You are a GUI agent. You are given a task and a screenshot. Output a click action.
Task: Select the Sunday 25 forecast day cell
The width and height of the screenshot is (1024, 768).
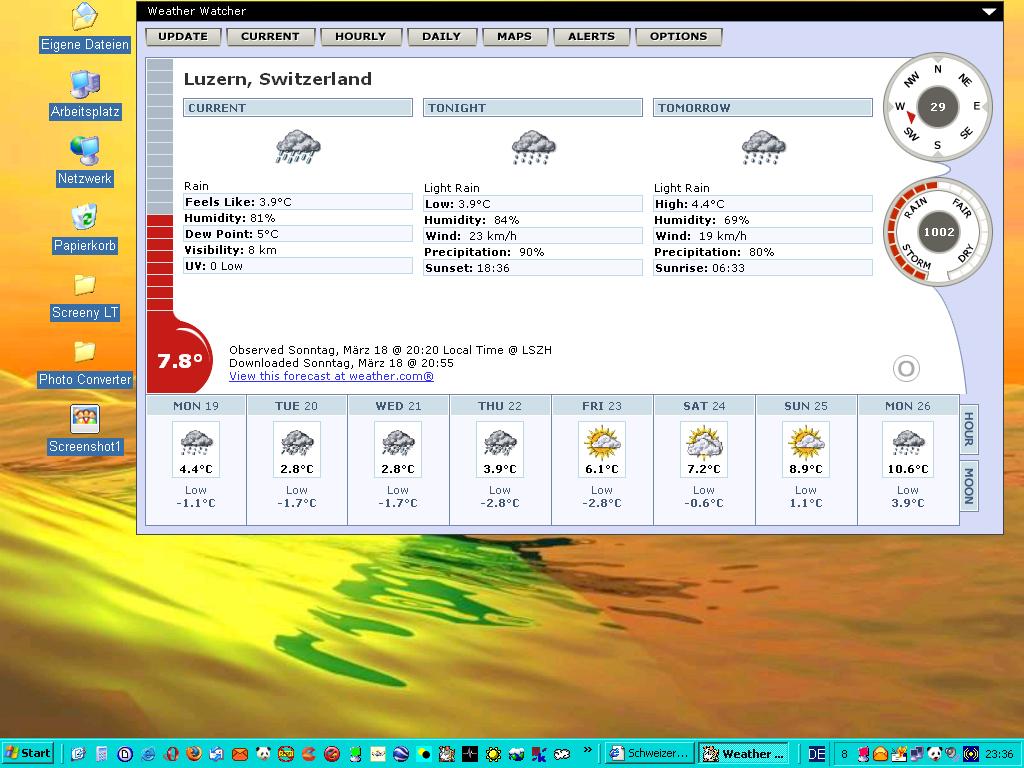pos(806,460)
